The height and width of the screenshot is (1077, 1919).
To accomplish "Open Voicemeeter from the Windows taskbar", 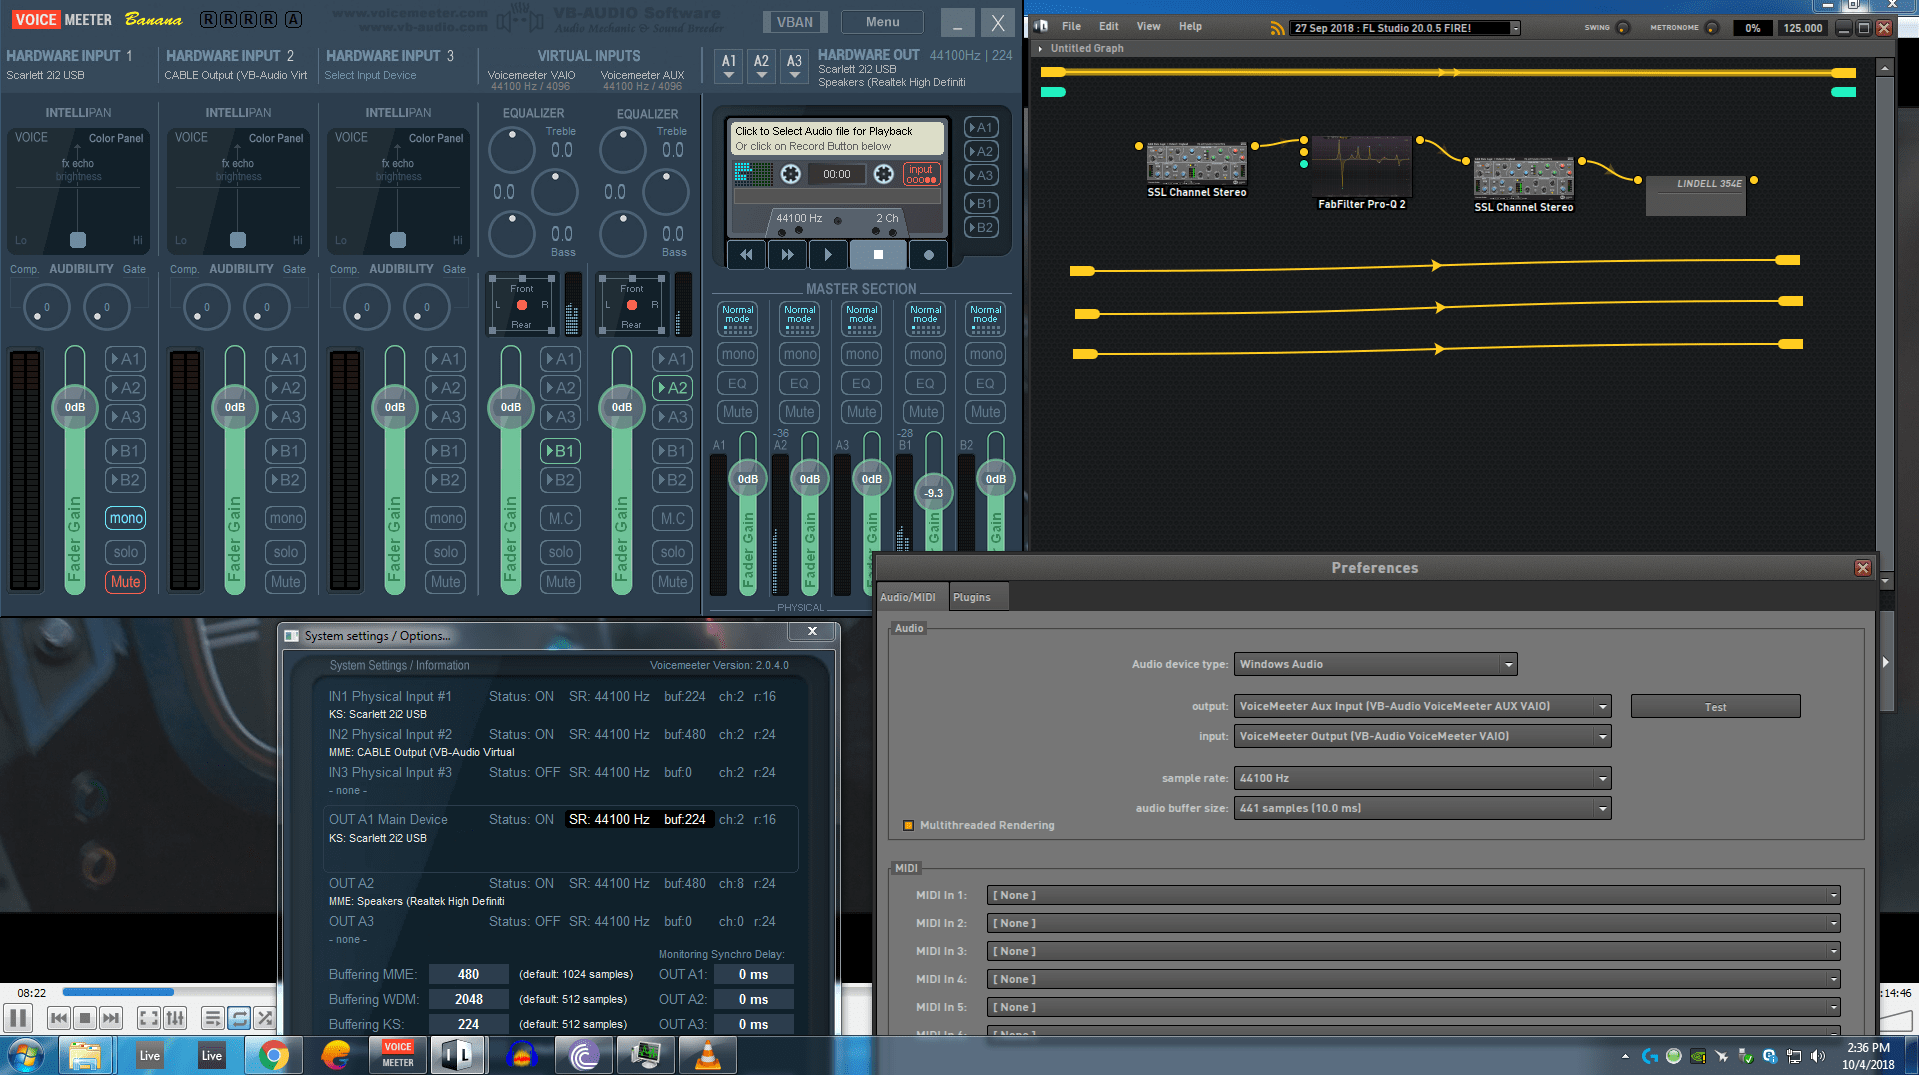I will (x=398, y=1055).
